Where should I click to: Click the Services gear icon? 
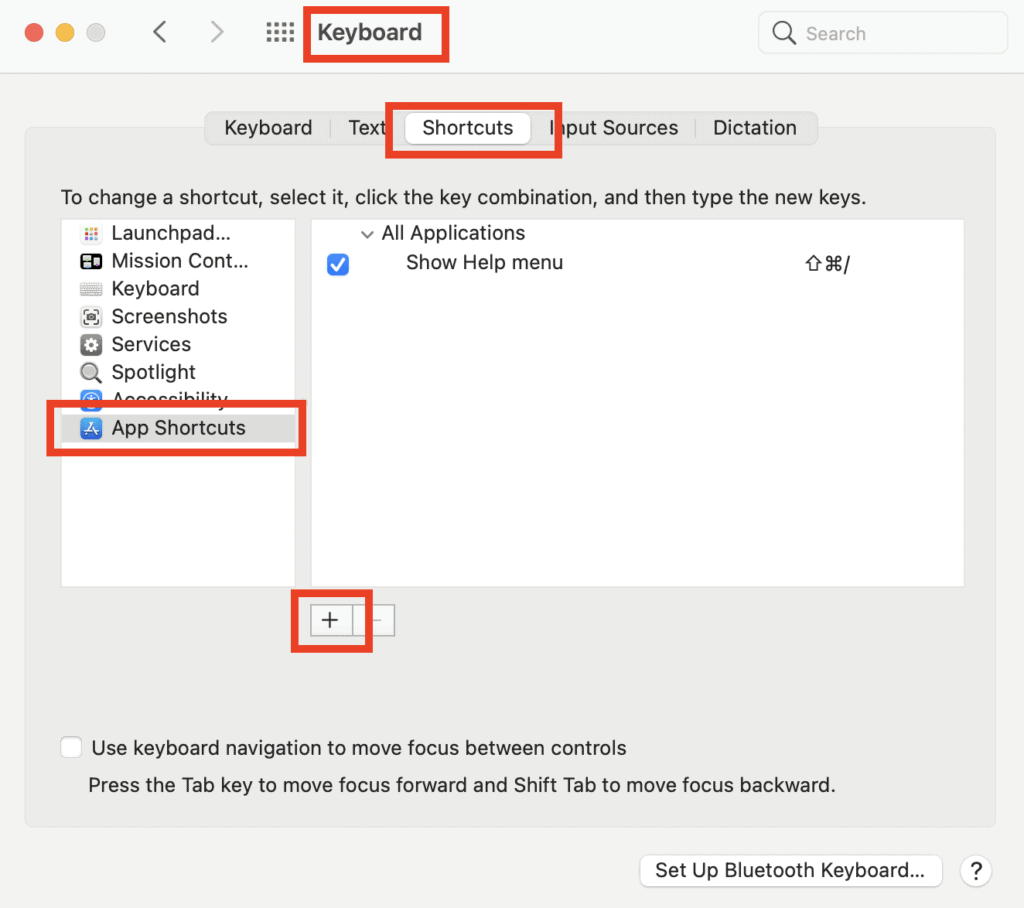tap(91, 344)
